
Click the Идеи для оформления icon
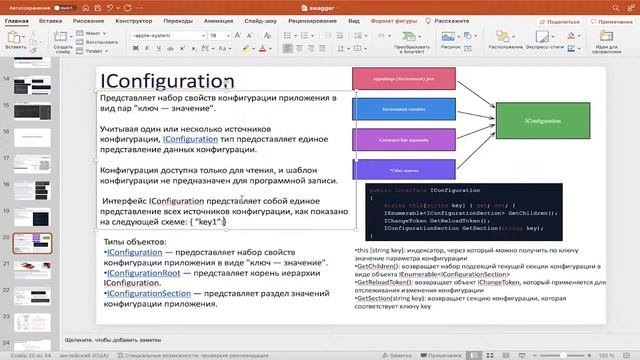click(x=606, y=36)
